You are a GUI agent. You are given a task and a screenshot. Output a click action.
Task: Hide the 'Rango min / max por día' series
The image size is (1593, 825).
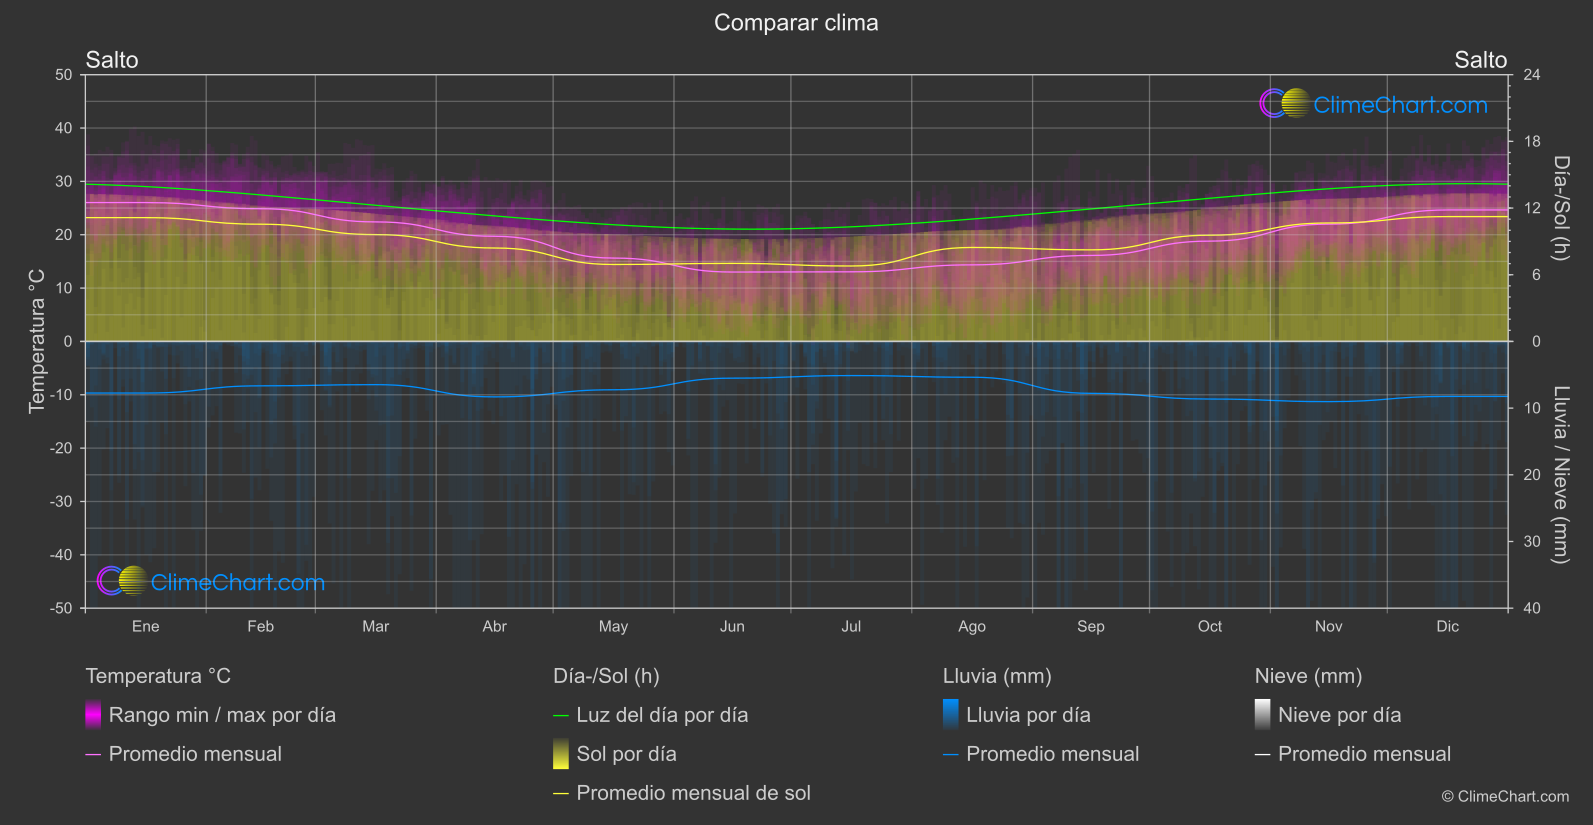pyautogui.click(x=222, y=715)
